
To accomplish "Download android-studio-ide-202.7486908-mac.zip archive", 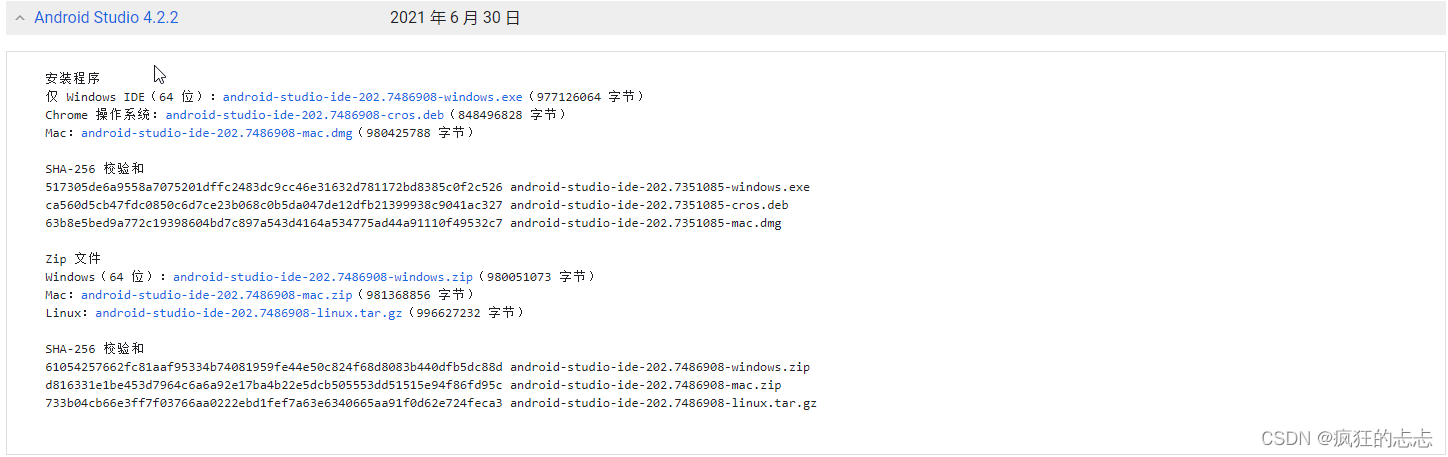I will tap(217, 295).
